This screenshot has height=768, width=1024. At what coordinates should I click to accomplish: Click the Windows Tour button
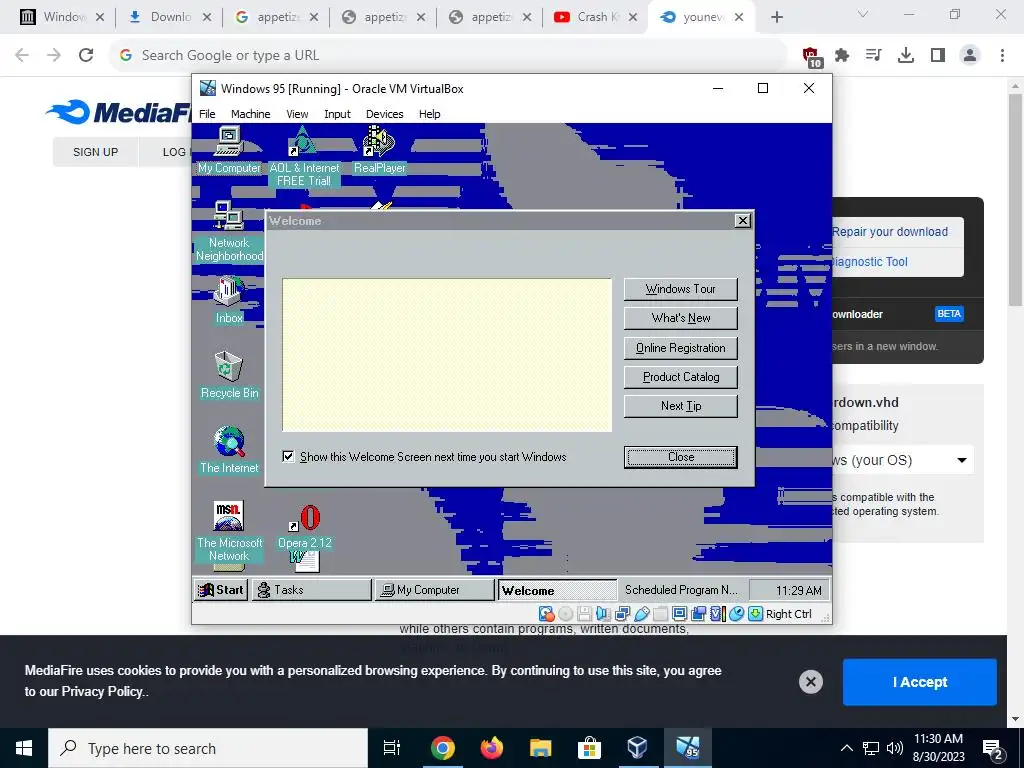(x=680, y=289)
